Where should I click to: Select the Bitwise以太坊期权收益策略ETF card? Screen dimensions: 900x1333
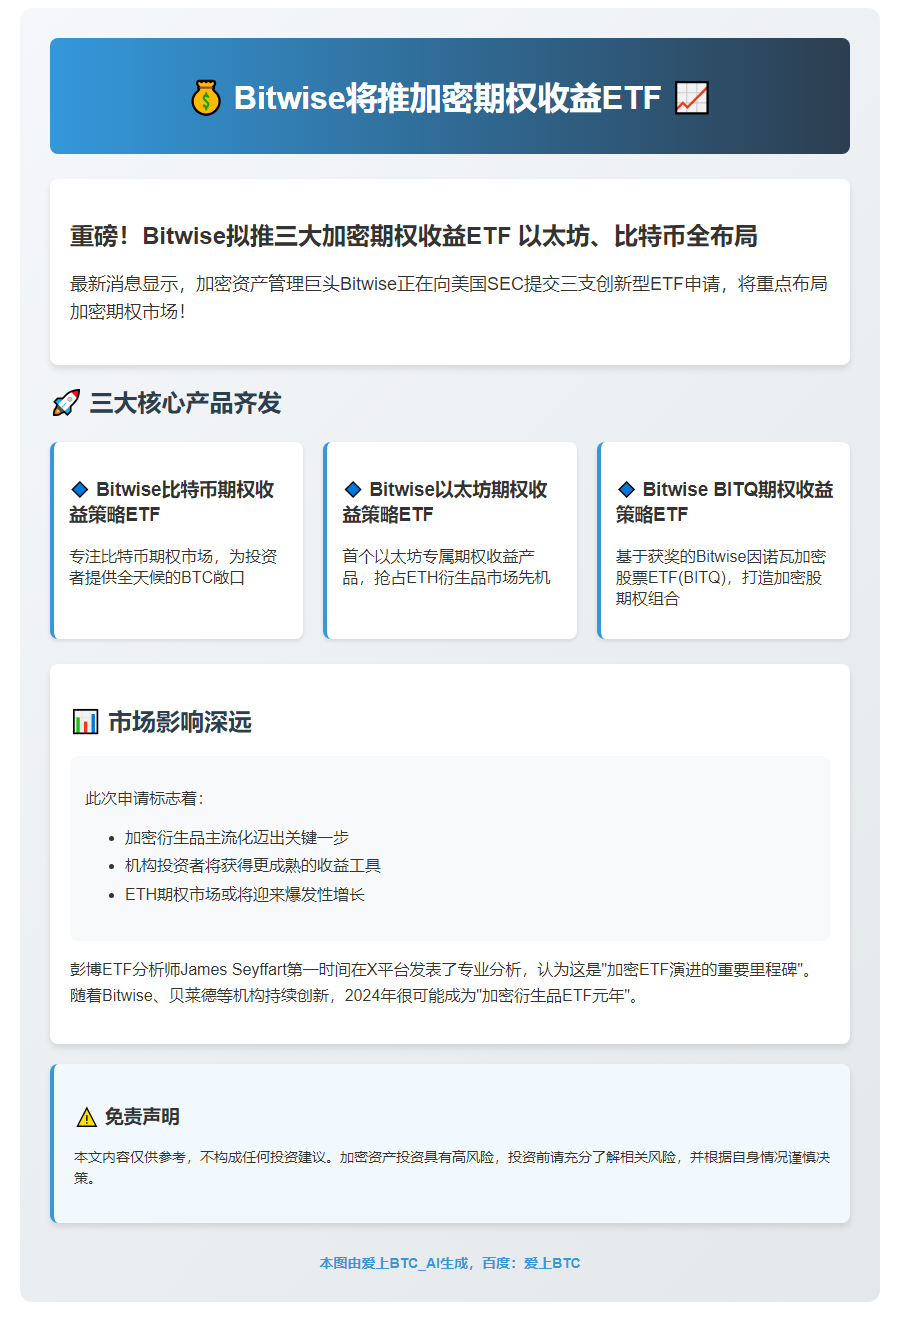tap(451, 540)
